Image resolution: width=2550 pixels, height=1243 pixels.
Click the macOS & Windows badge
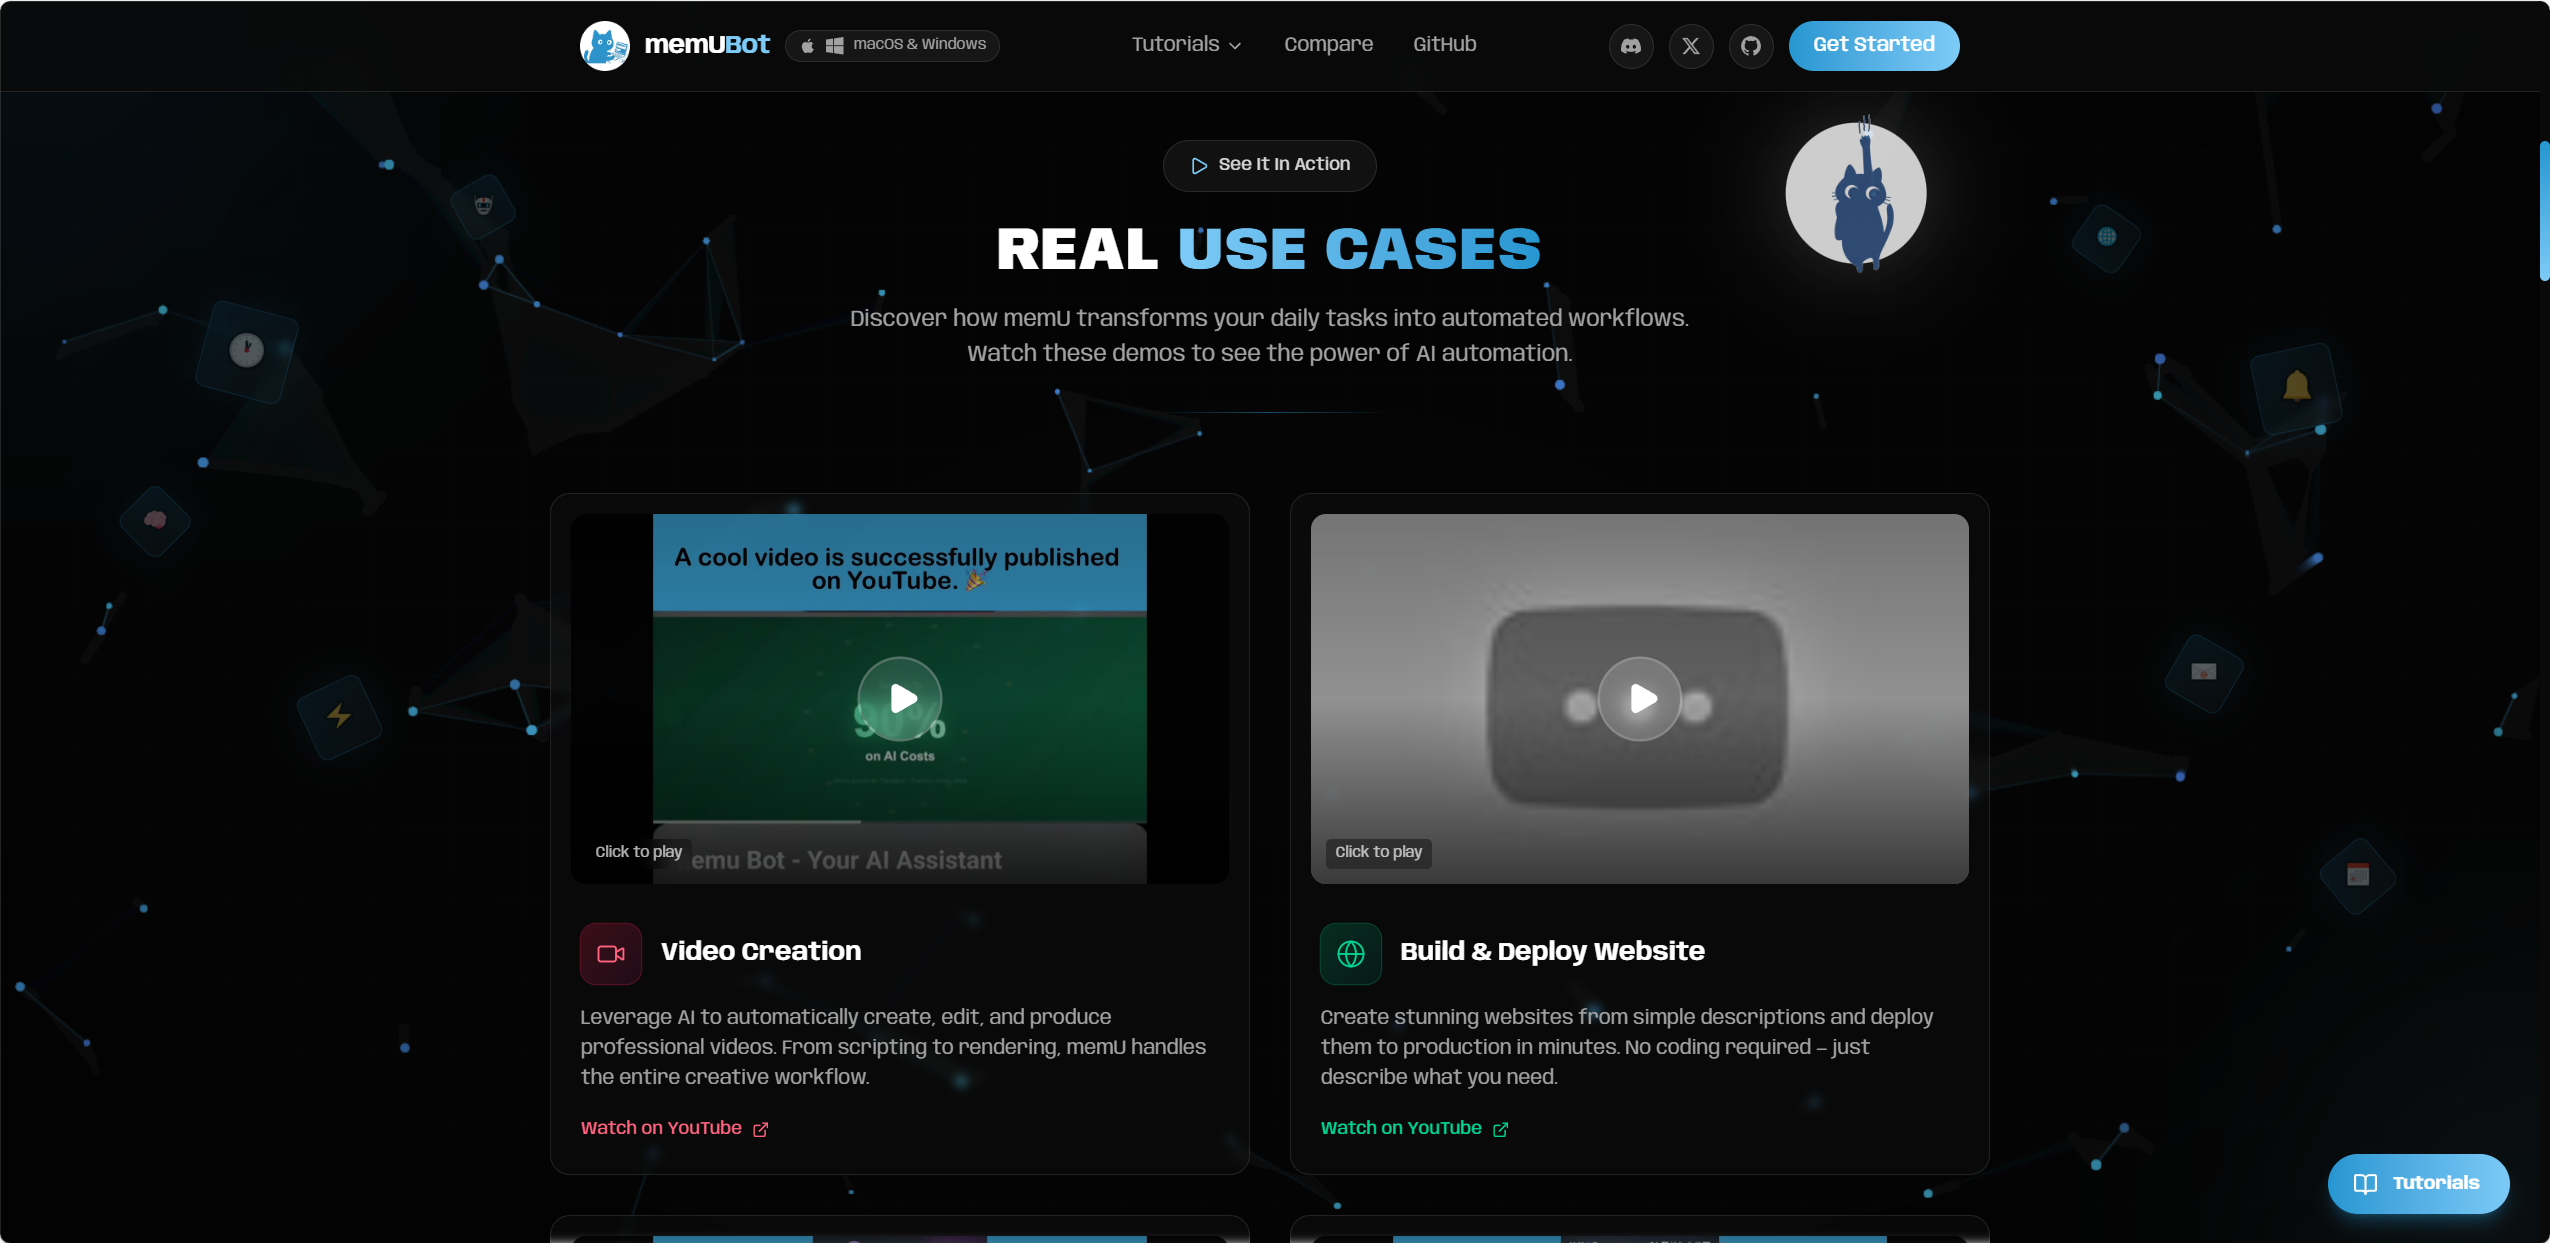[892, 45]
